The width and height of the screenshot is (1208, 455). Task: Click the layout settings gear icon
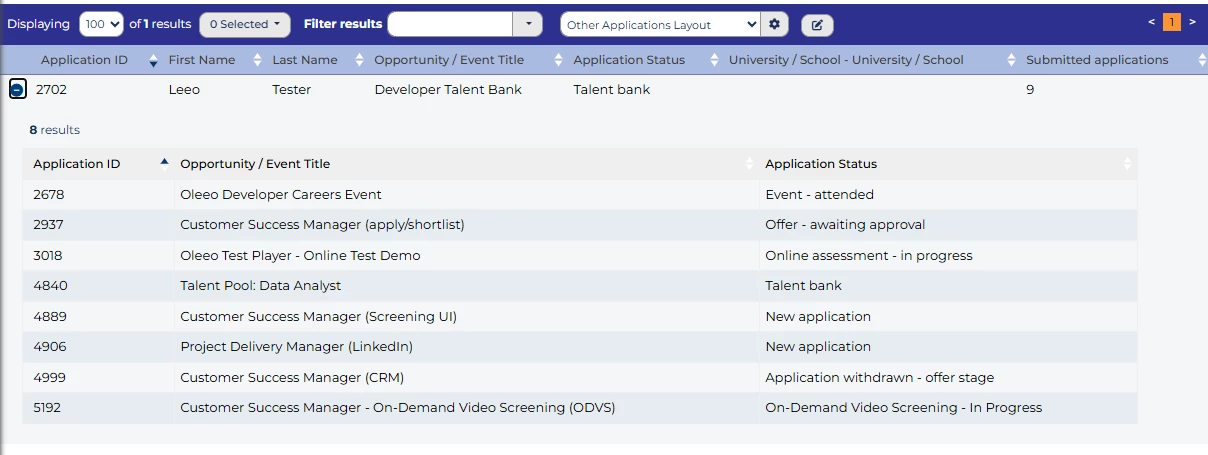pos(775,25)
